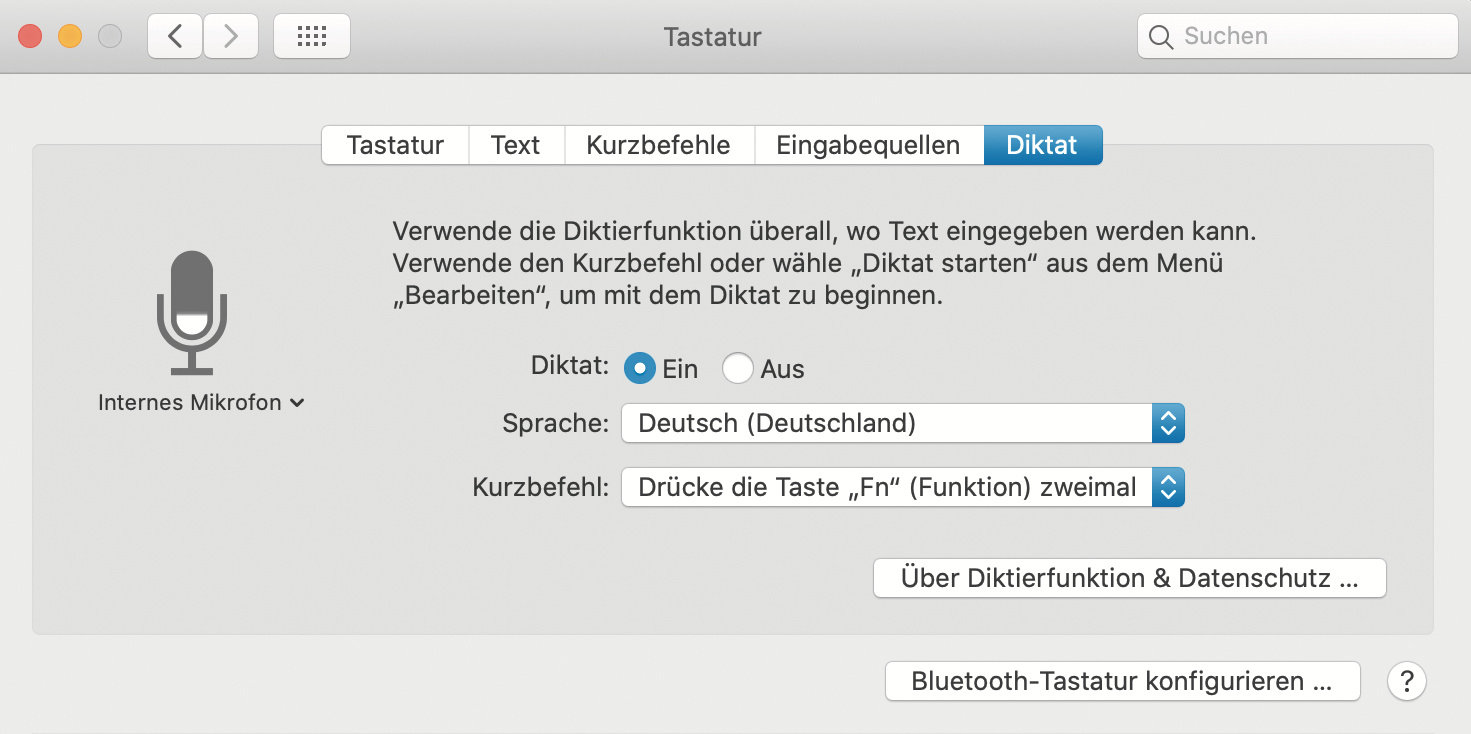This screenshot has height=734, width=1471.
Task: Show all preferences grid icon
Action: click(x=312, y=37)
